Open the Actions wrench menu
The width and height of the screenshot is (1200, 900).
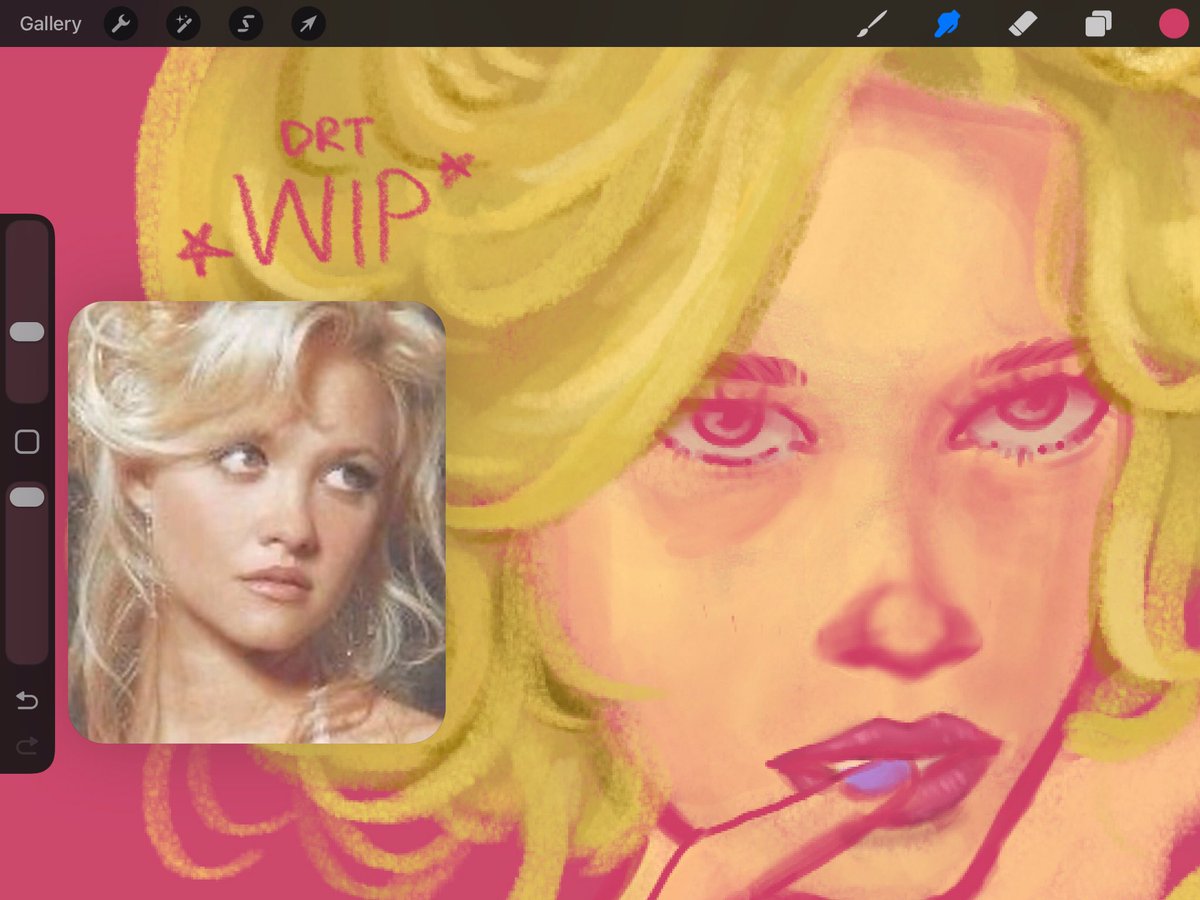point(121,24)
